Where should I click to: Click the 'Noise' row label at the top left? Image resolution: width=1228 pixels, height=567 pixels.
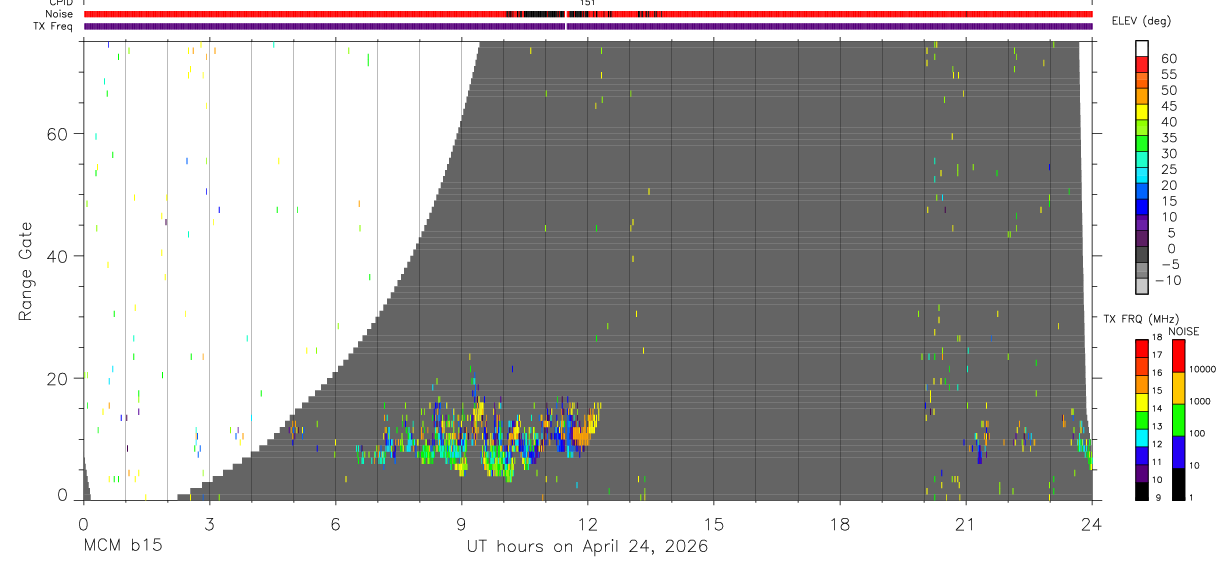click(x=60, y=15)
